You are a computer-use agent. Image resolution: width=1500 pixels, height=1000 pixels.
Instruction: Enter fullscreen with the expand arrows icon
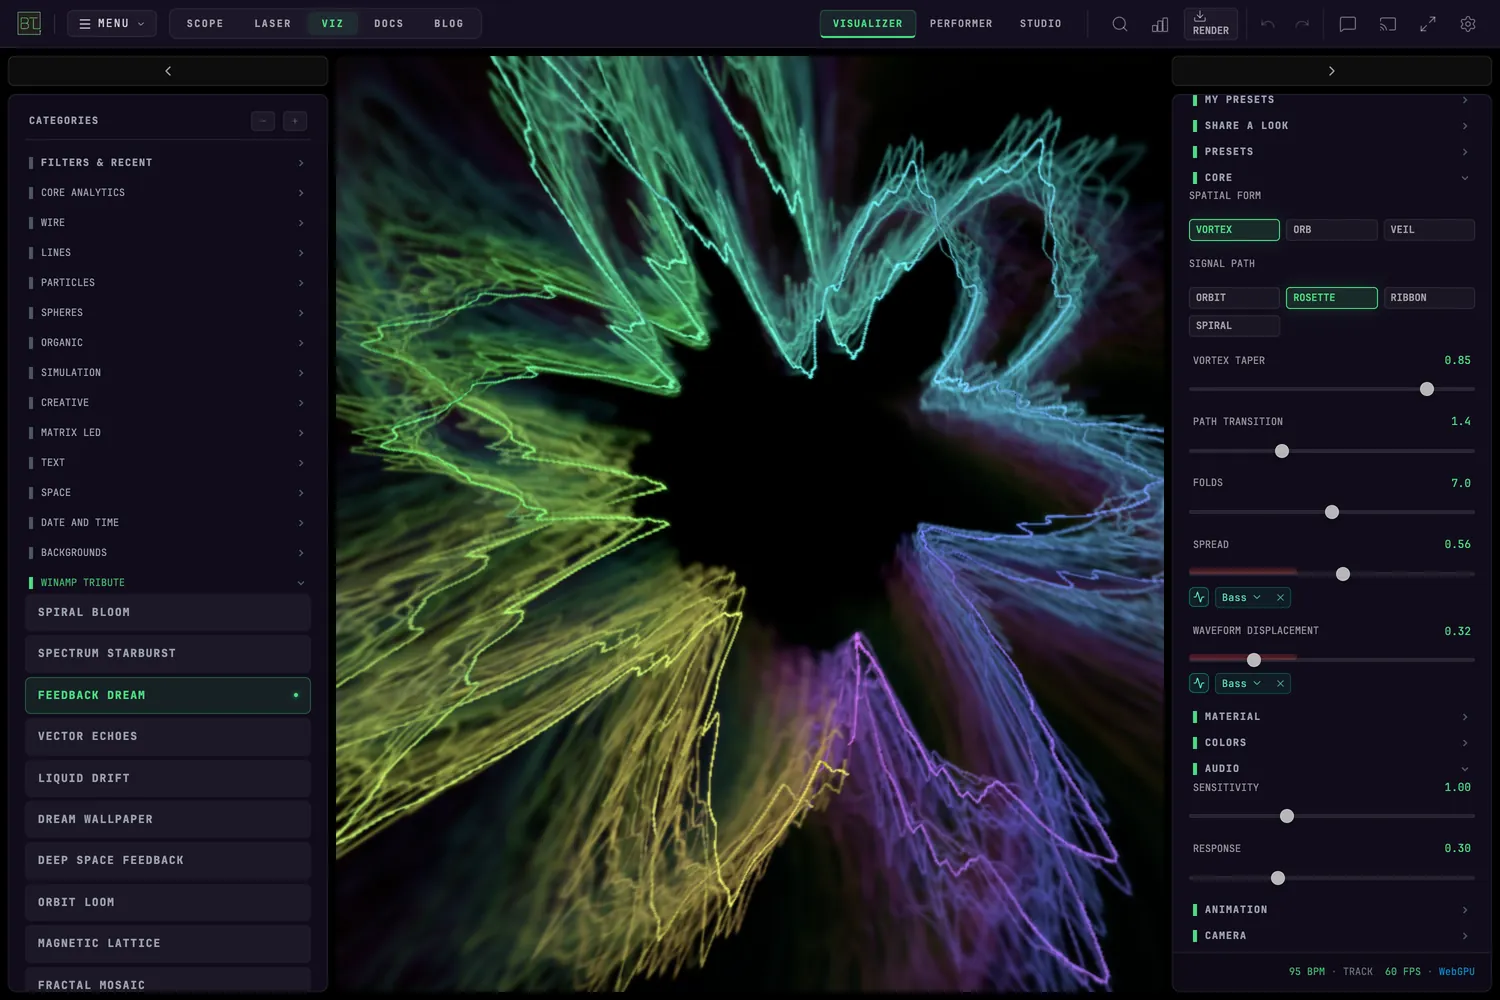pos(1428,24)
